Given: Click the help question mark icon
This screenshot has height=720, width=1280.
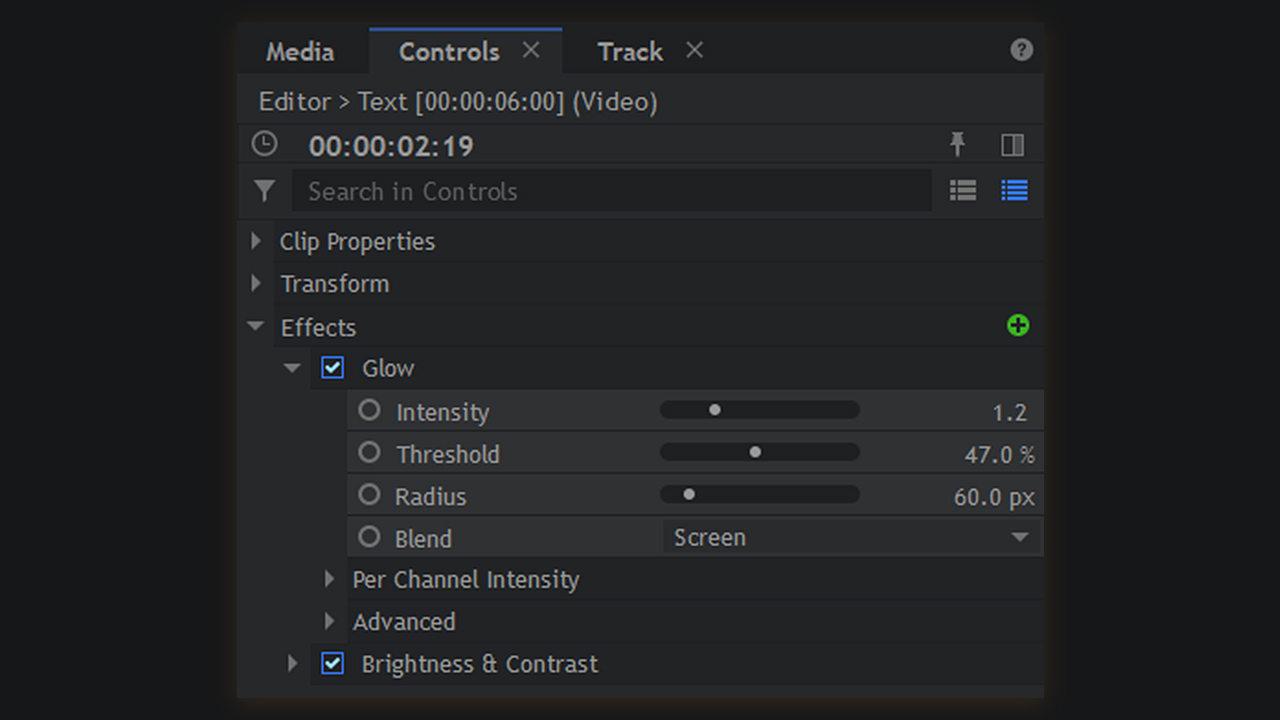Looking at the screenshot, I should click(x=1021, y=50).
